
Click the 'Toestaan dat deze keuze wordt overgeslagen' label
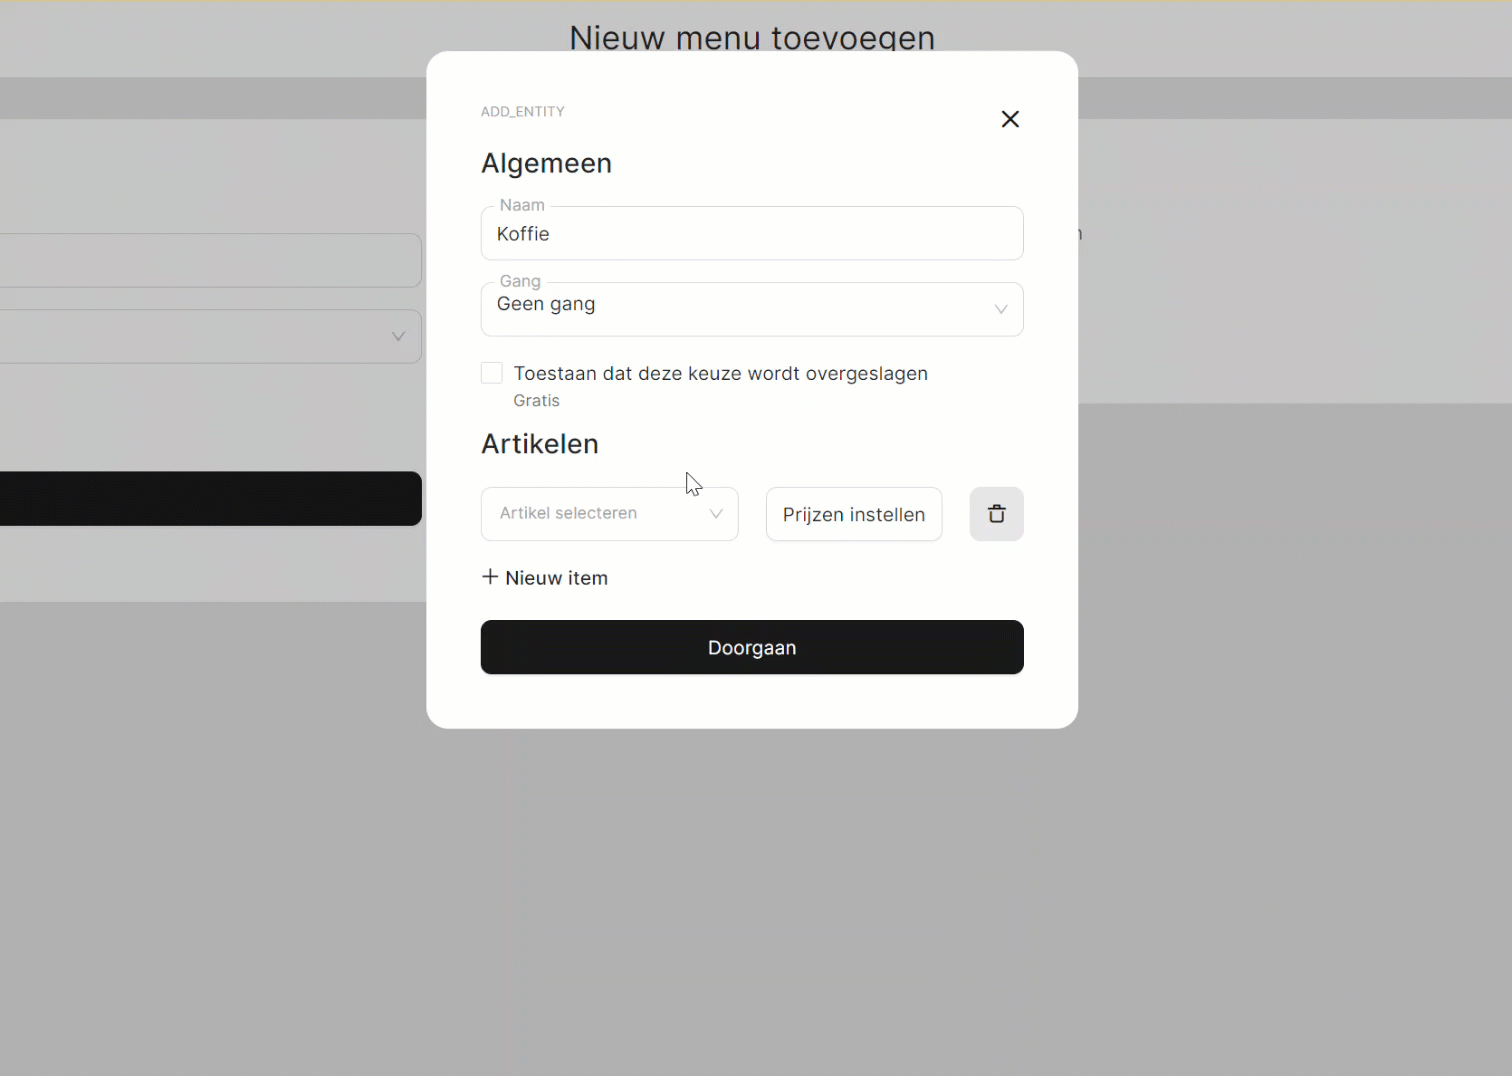(x=720, y=373)
